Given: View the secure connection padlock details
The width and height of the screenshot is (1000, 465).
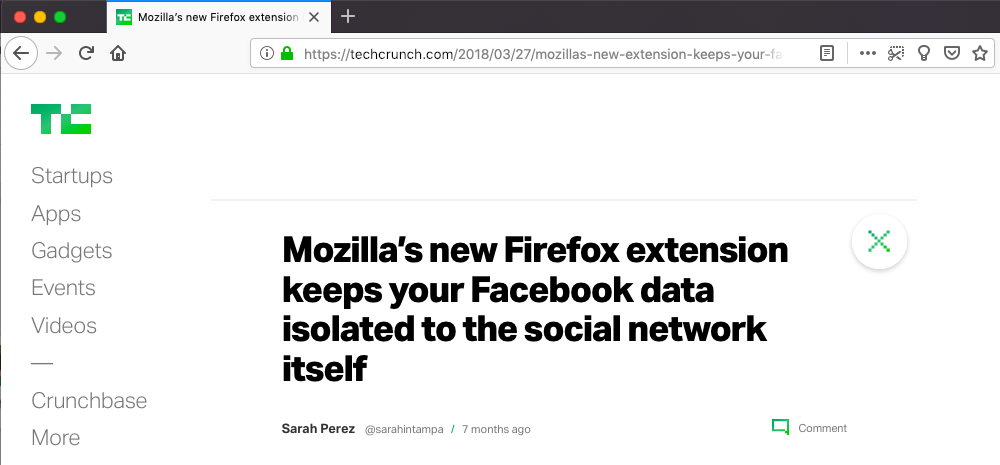Looking at the screenshot, I should coord(287,54).
